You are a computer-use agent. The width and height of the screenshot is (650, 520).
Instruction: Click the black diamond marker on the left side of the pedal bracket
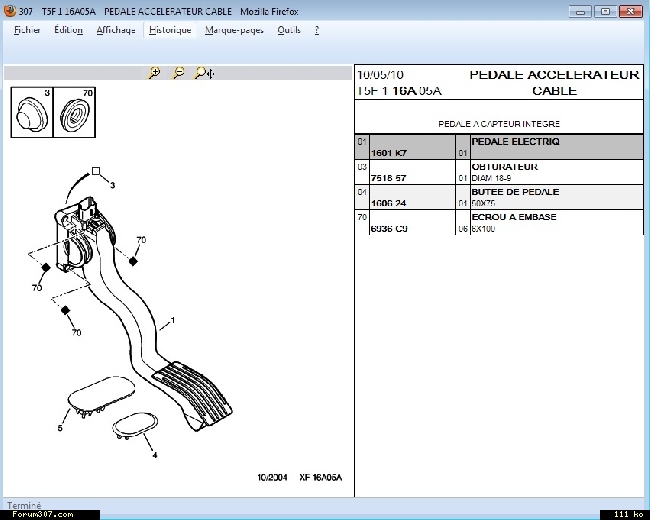(46, 267)
